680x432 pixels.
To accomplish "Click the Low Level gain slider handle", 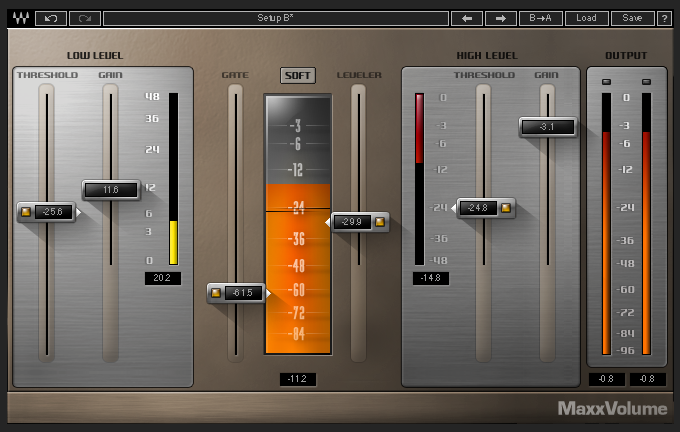I will tap(110, 190).
